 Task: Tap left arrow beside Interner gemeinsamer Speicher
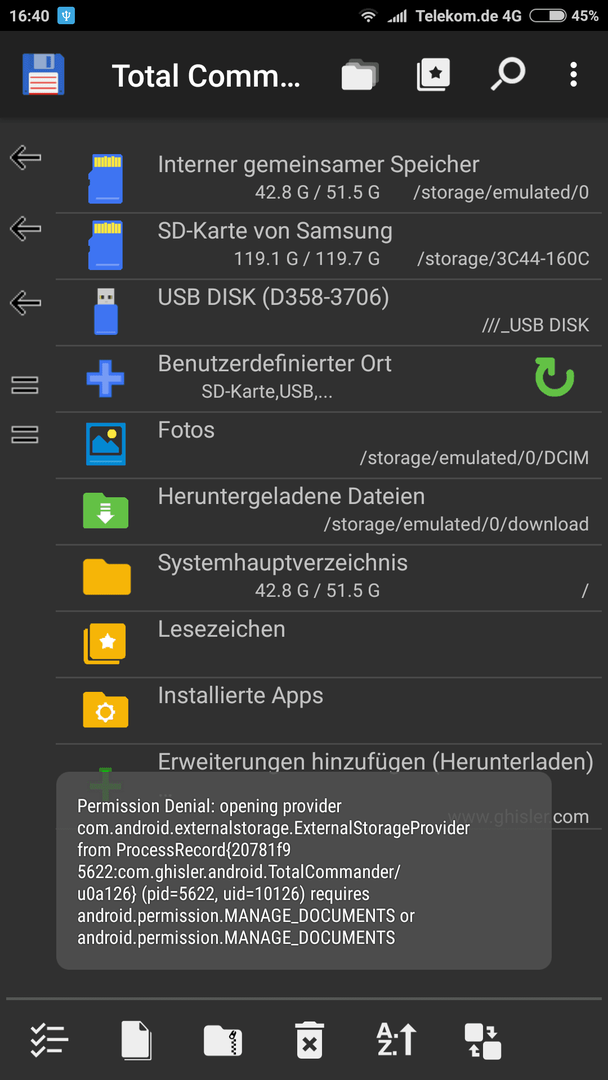[25, 157]
